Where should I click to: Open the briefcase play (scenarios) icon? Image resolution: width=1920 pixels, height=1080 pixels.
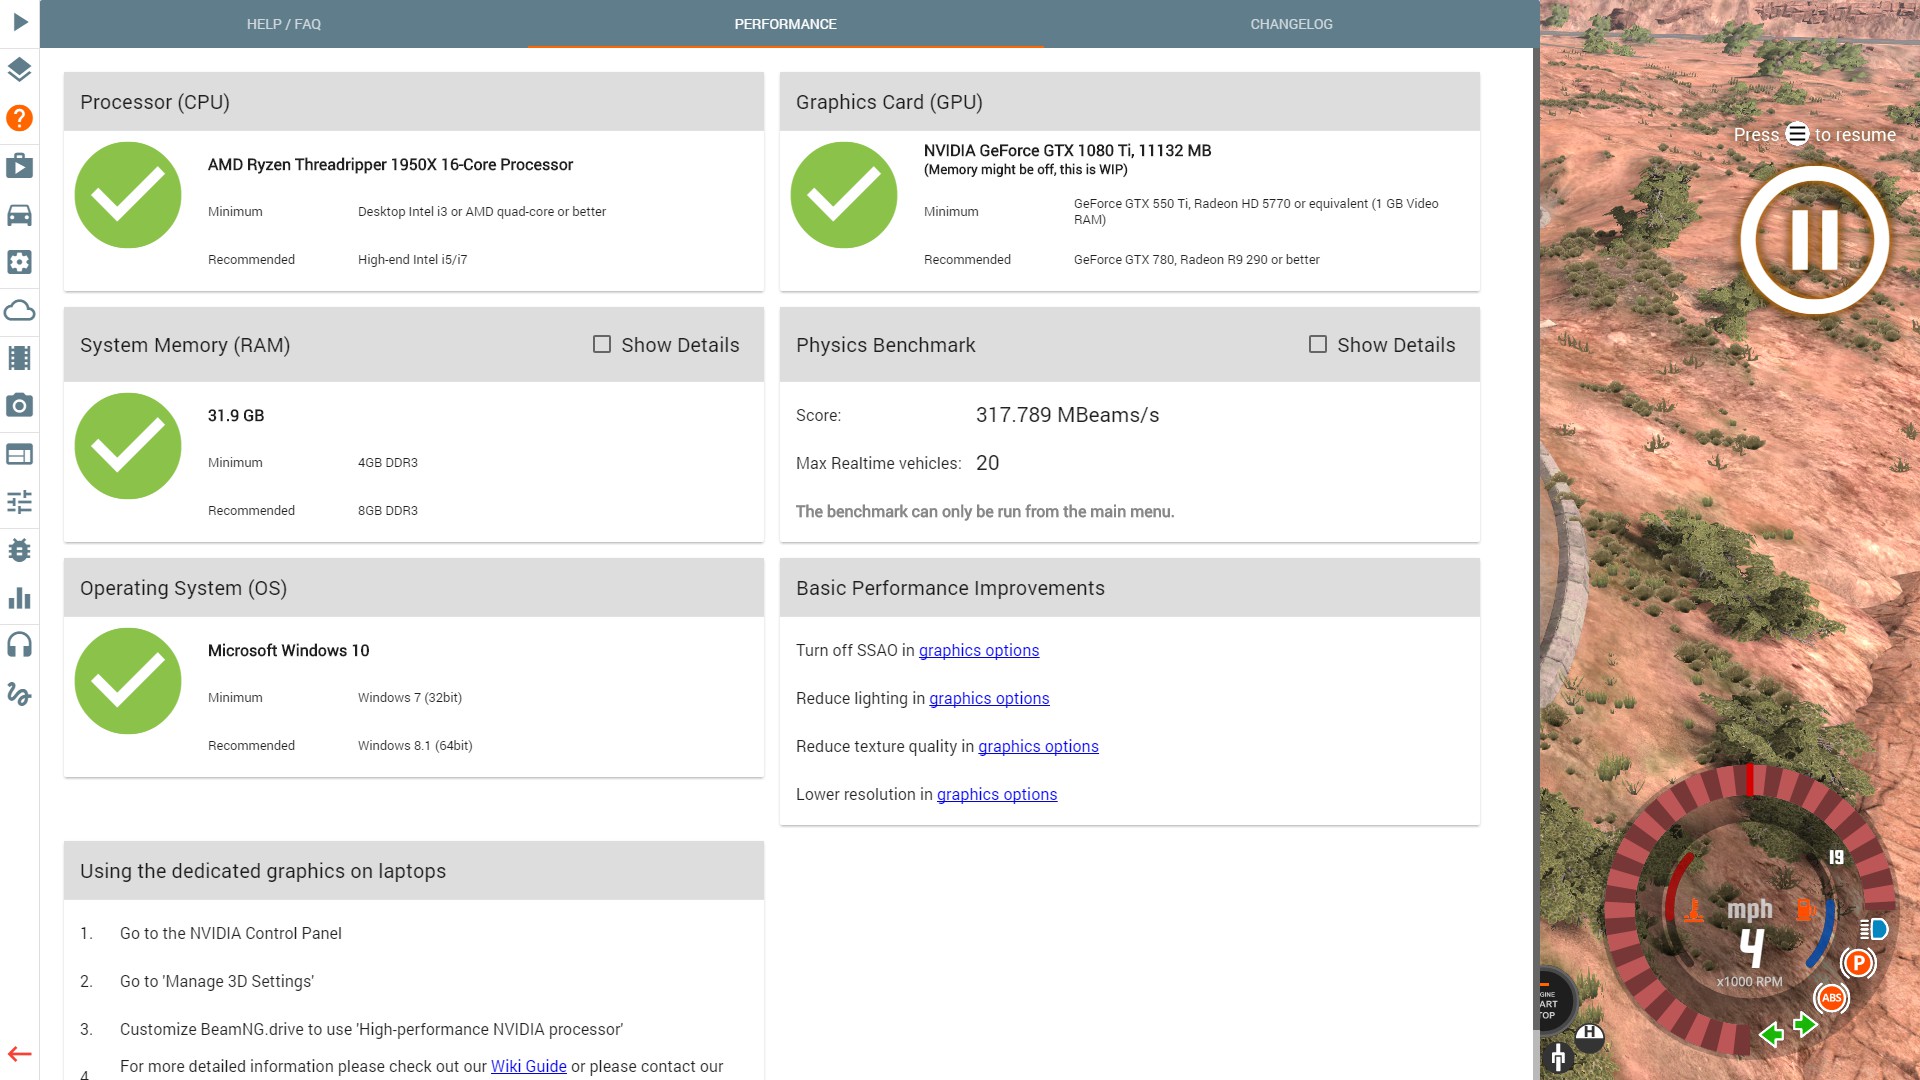19,166
